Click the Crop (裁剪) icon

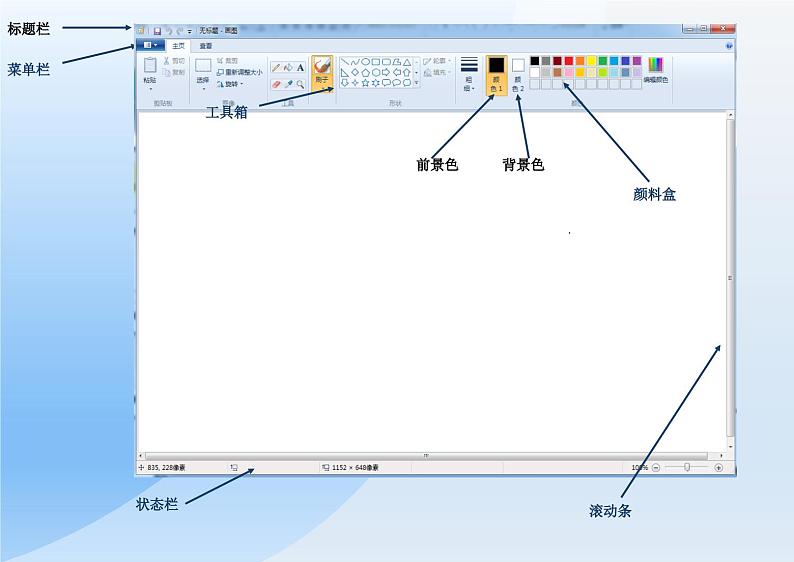click(x=220, y=61)
